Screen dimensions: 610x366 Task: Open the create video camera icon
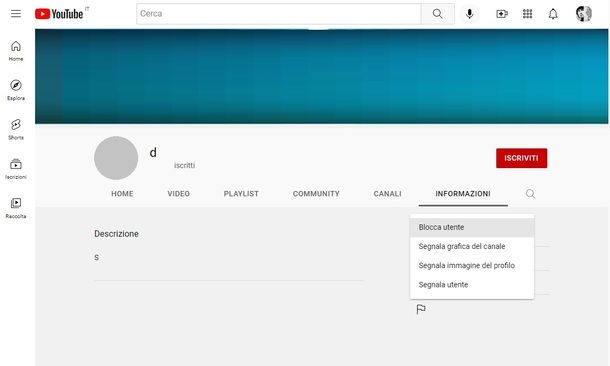pos(502,14)
